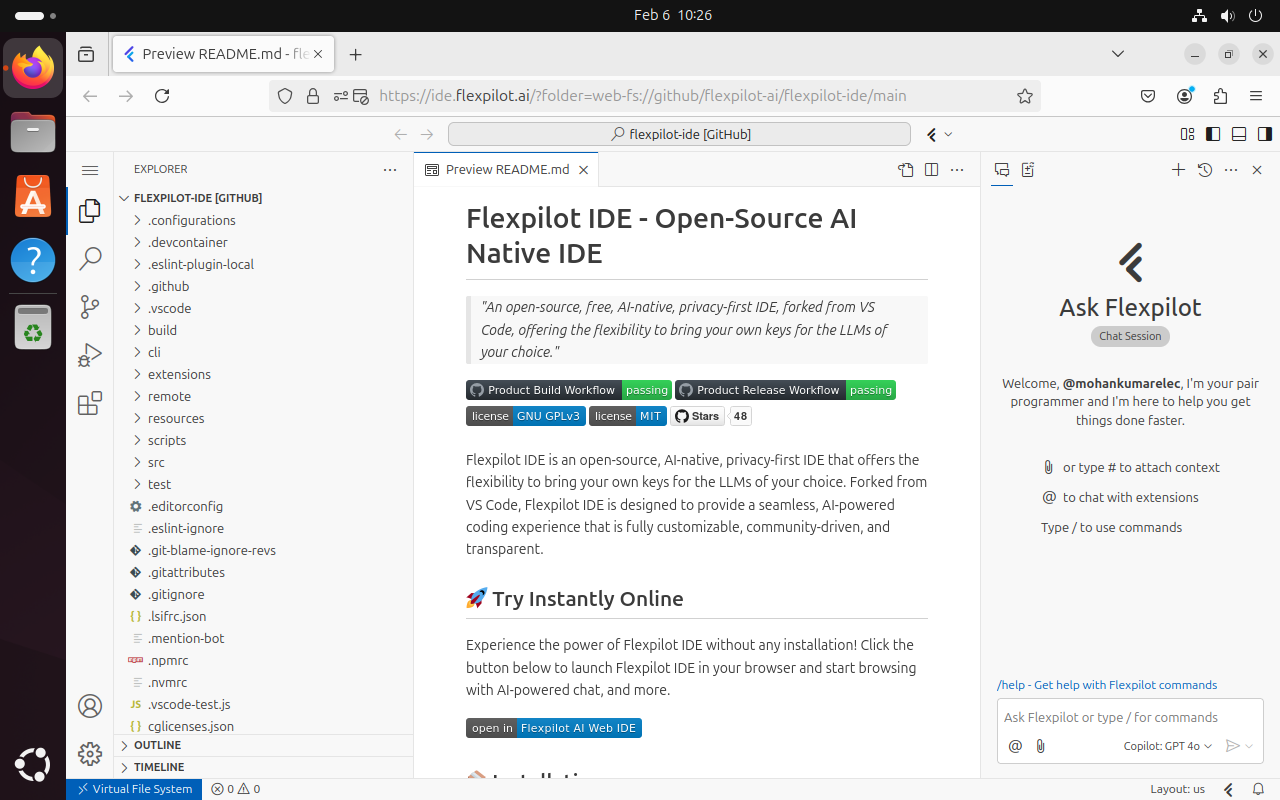Toggle the bottom panel visibility

(1238, 134)
